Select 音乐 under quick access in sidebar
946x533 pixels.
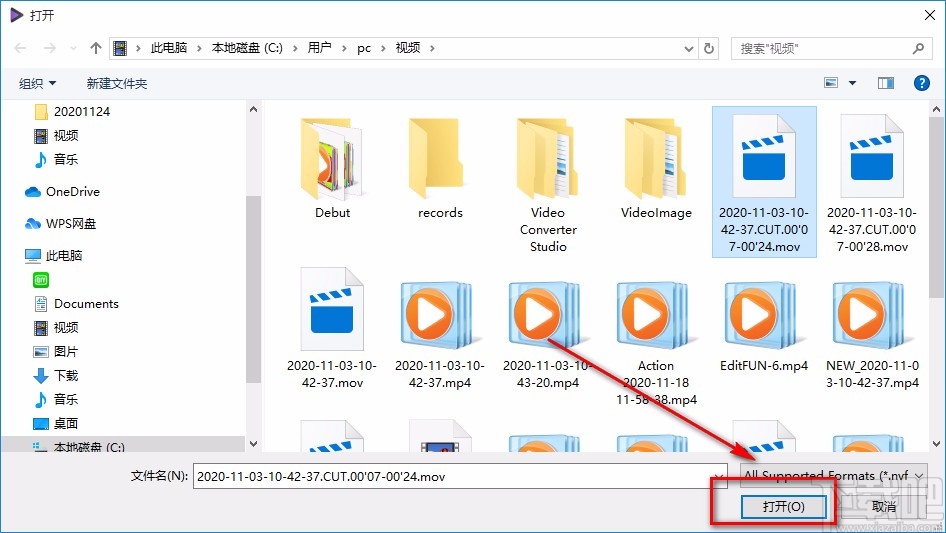(x=57, y=160)
